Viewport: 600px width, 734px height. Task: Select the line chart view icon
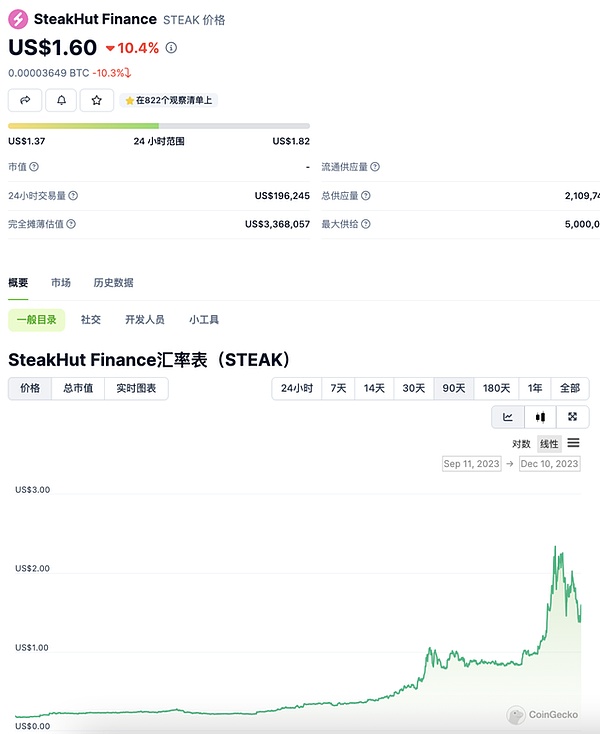508,417
